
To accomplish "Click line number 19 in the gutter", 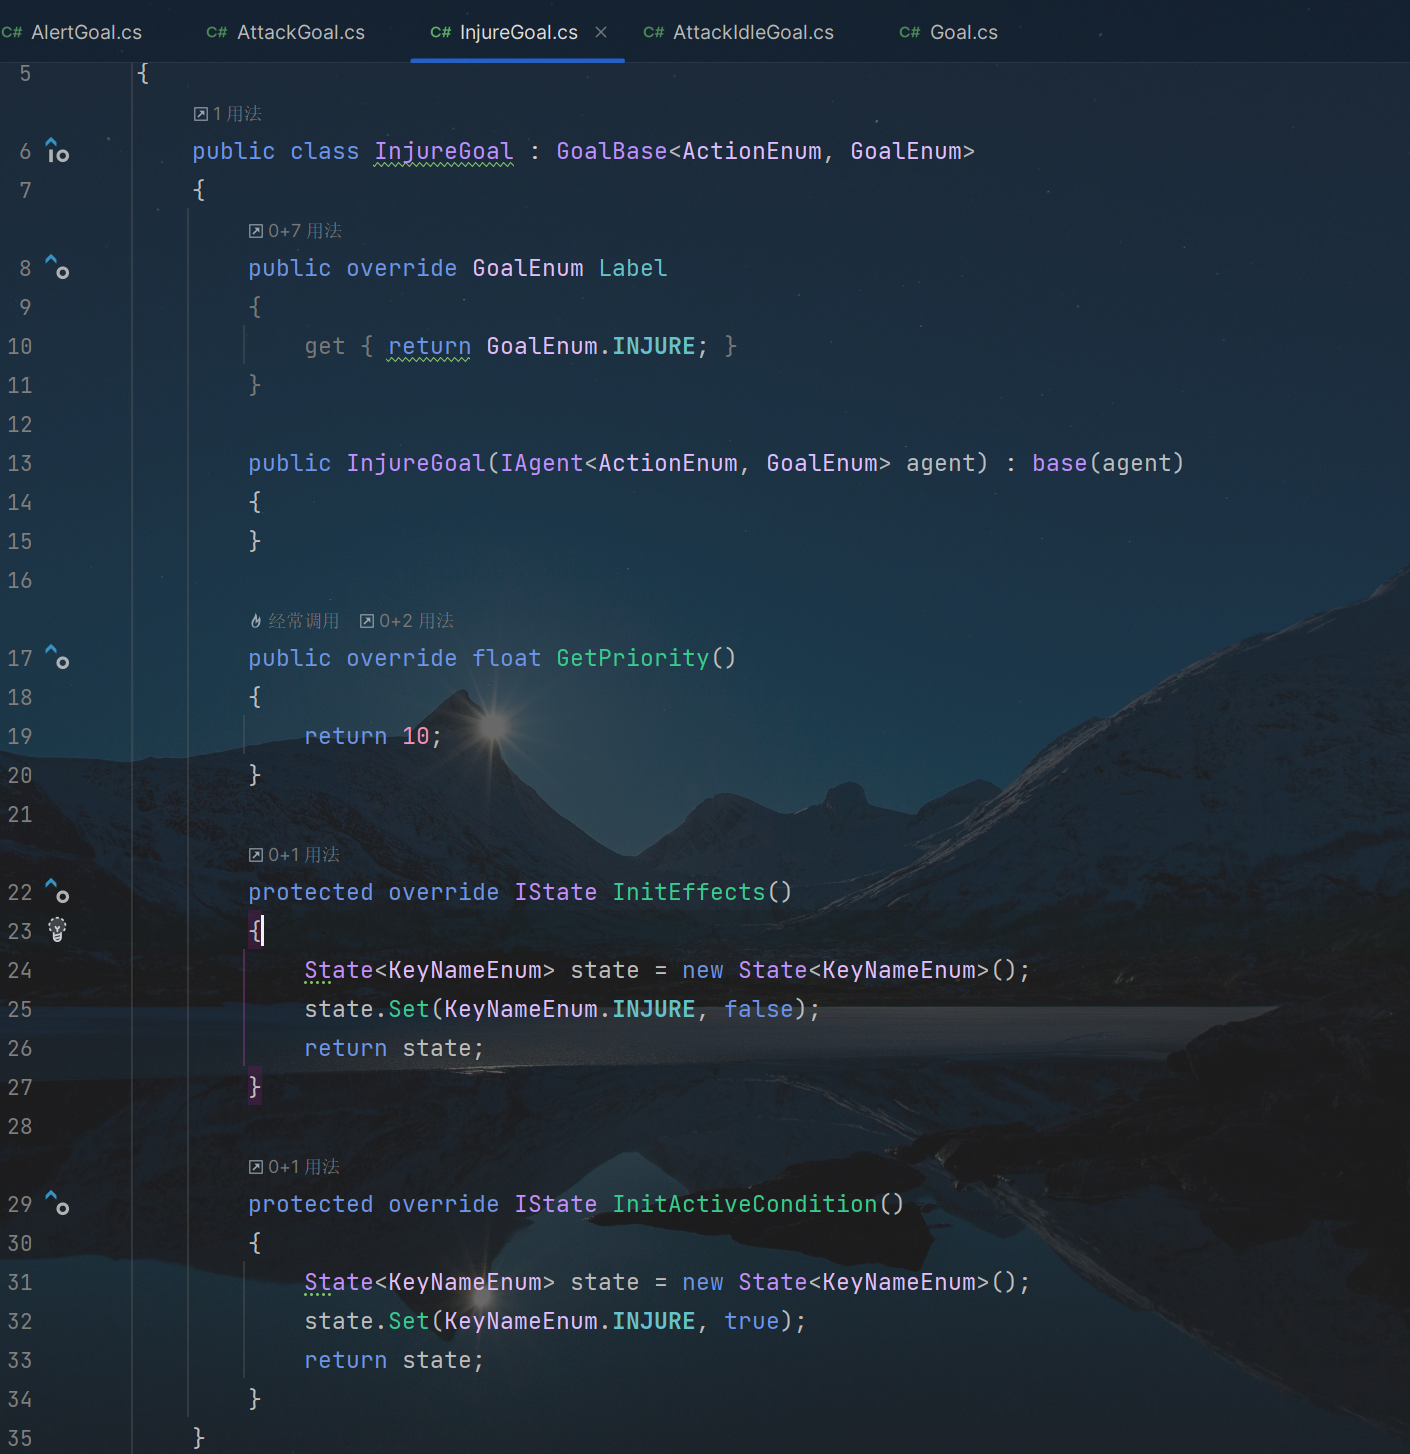I will coord(20,736).
